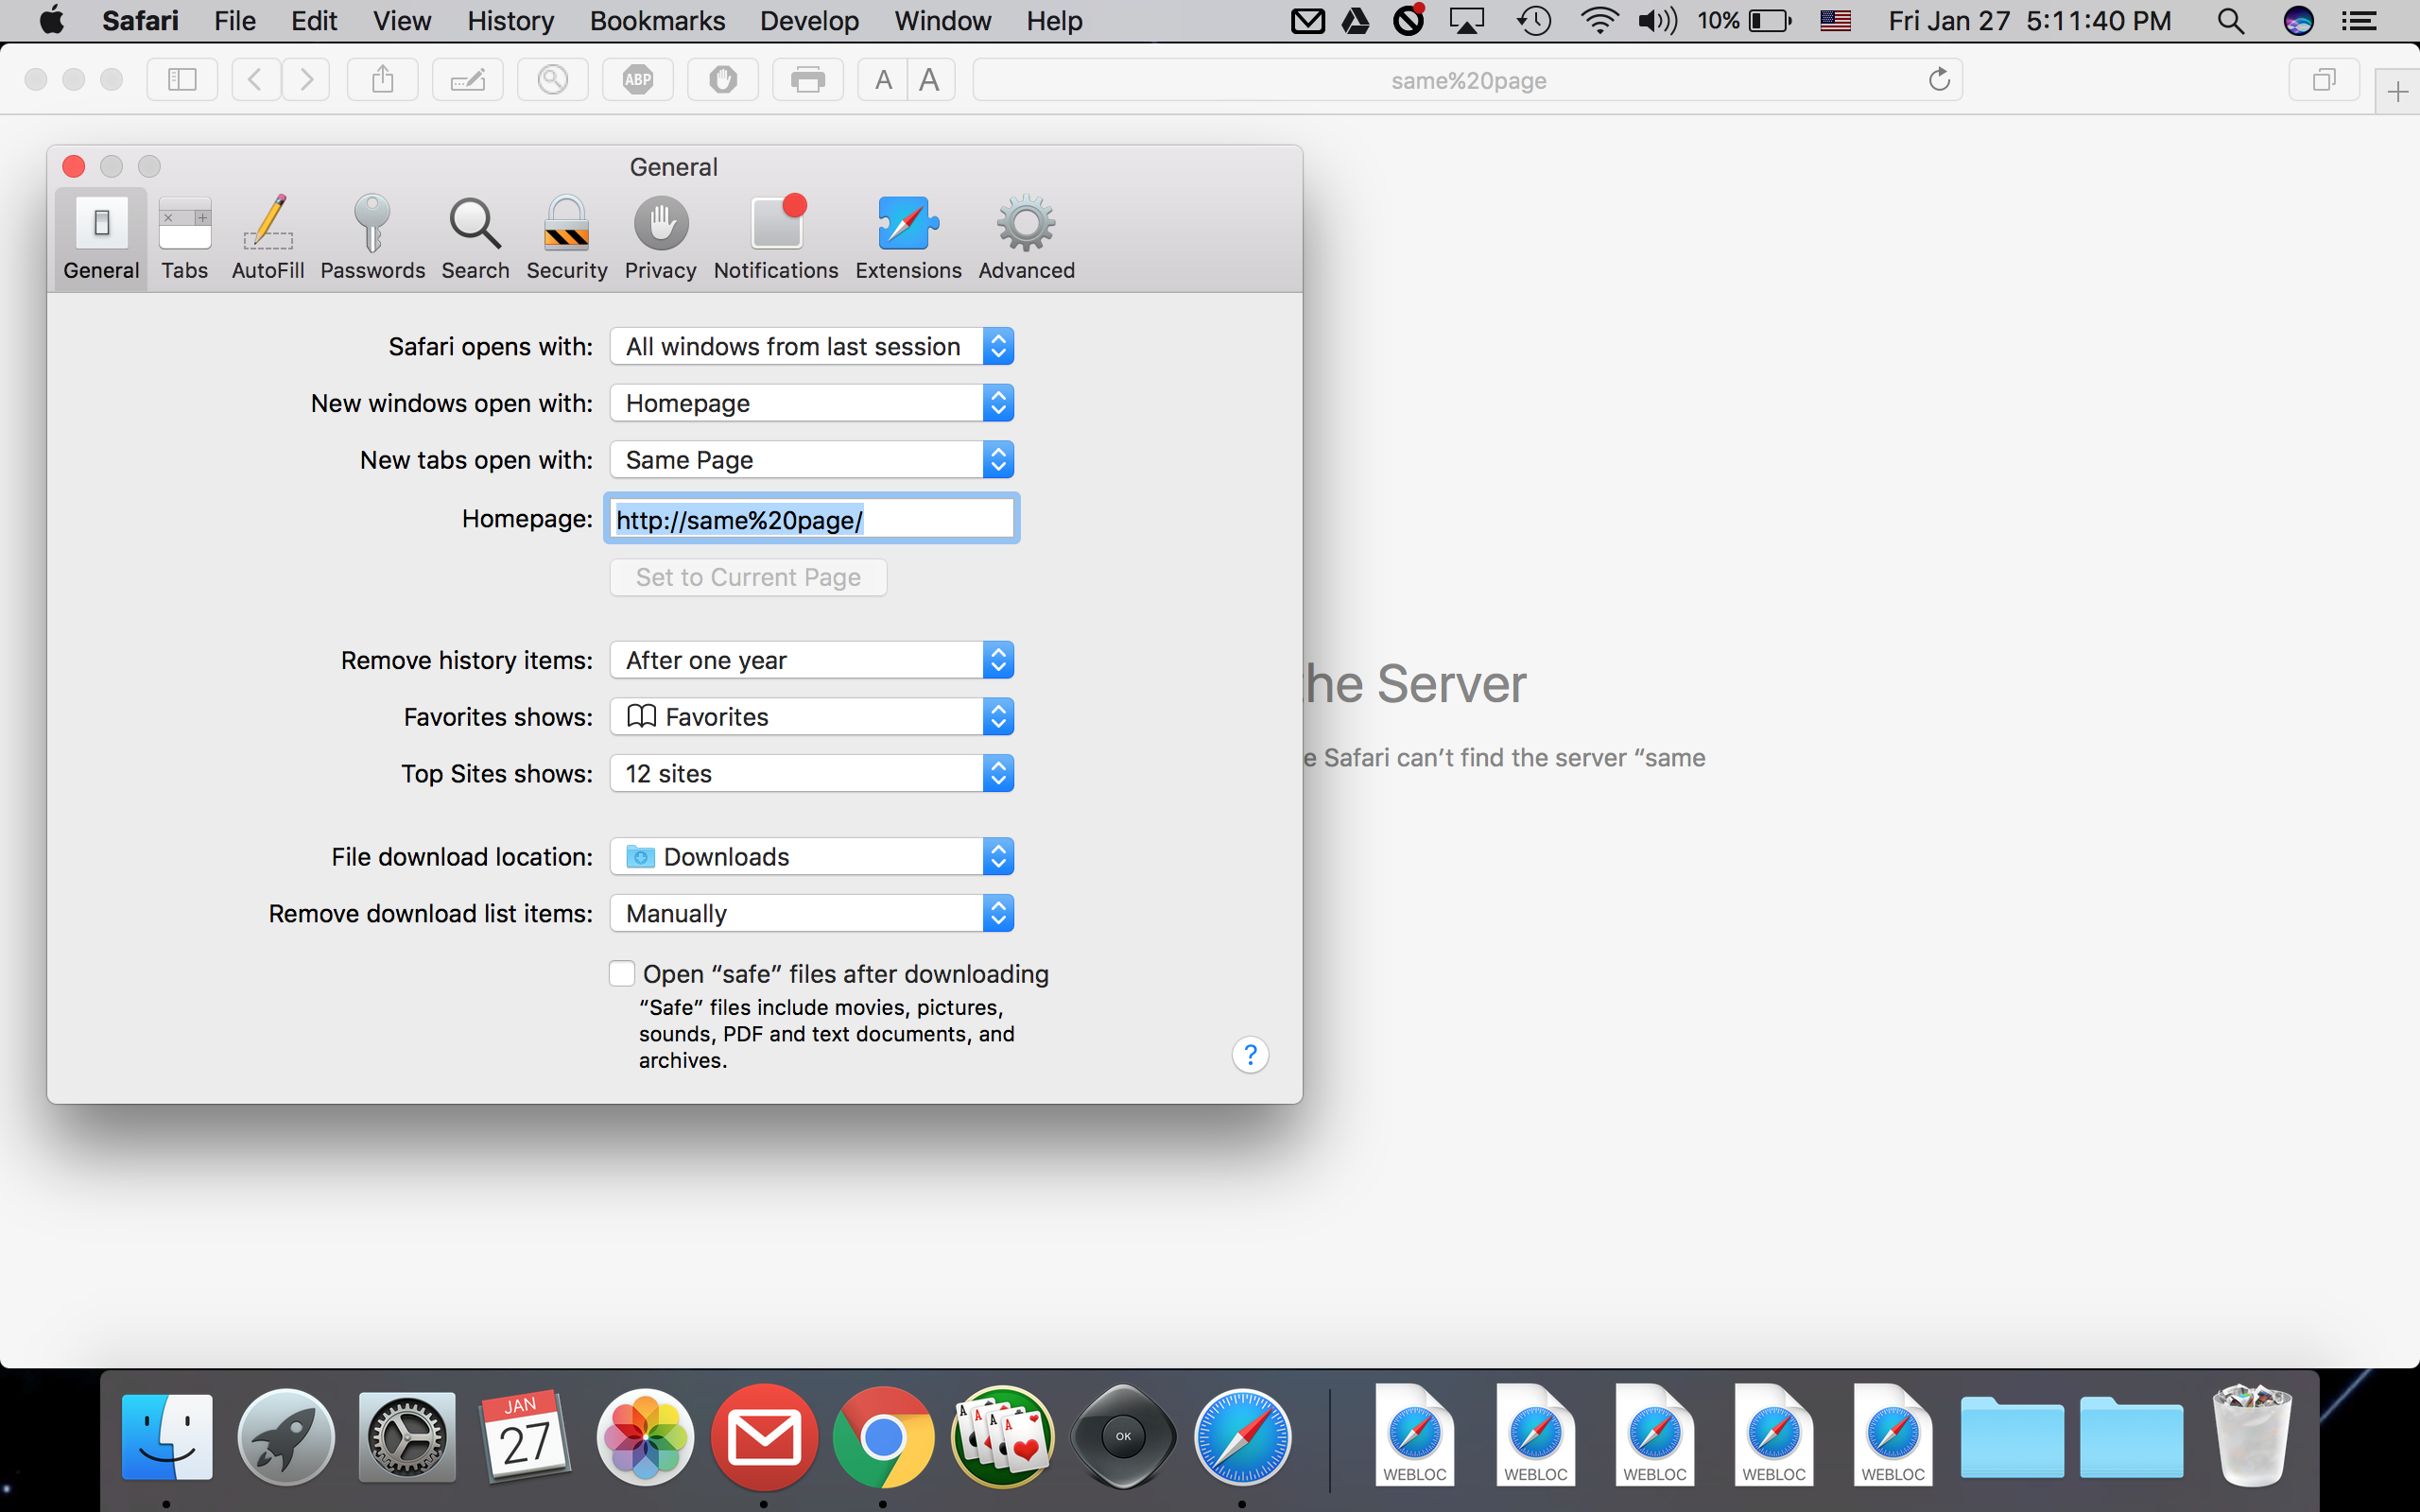The height and width of the screenshot is (1512, 2420).
Task: Open the Notifications preferences pane
Action: point(776,238)
